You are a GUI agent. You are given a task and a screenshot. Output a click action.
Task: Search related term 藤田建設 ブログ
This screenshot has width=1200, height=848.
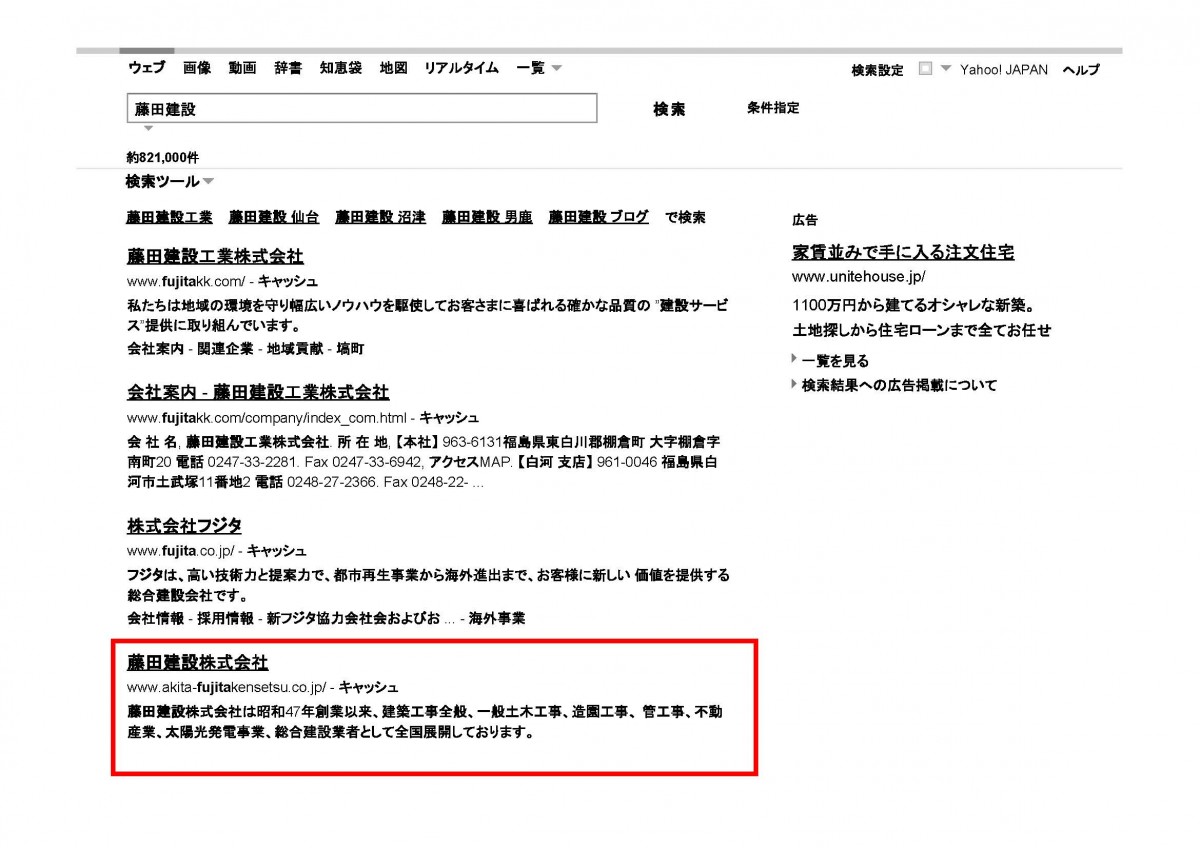pyautogui.click(x=598, y=217)
